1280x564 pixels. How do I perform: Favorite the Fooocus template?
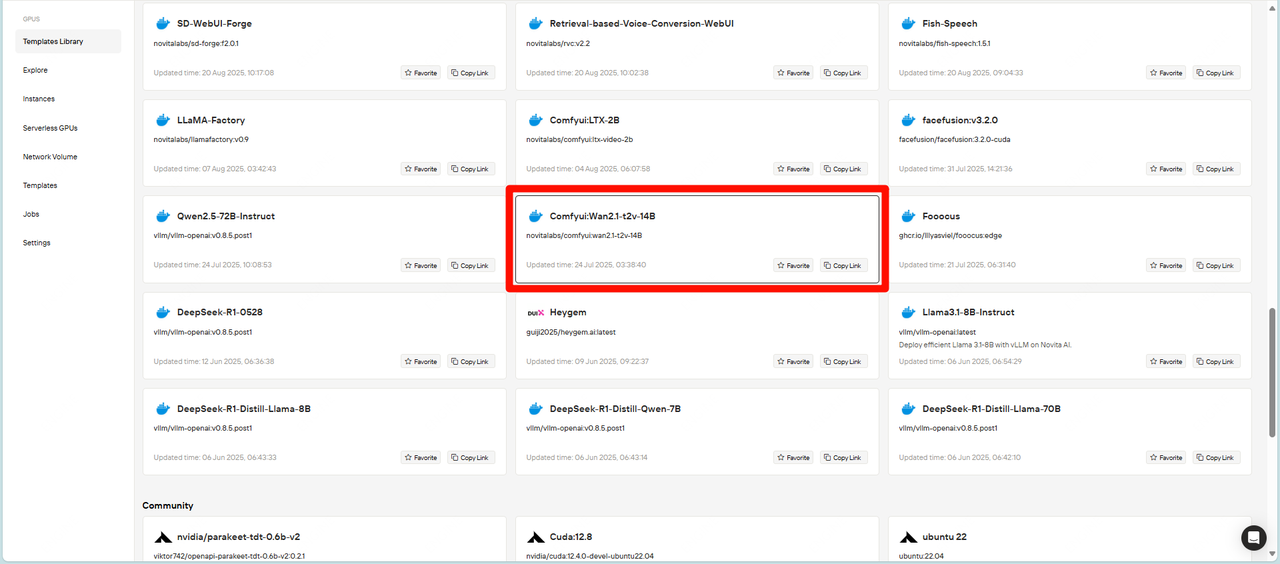[1166, 266]
